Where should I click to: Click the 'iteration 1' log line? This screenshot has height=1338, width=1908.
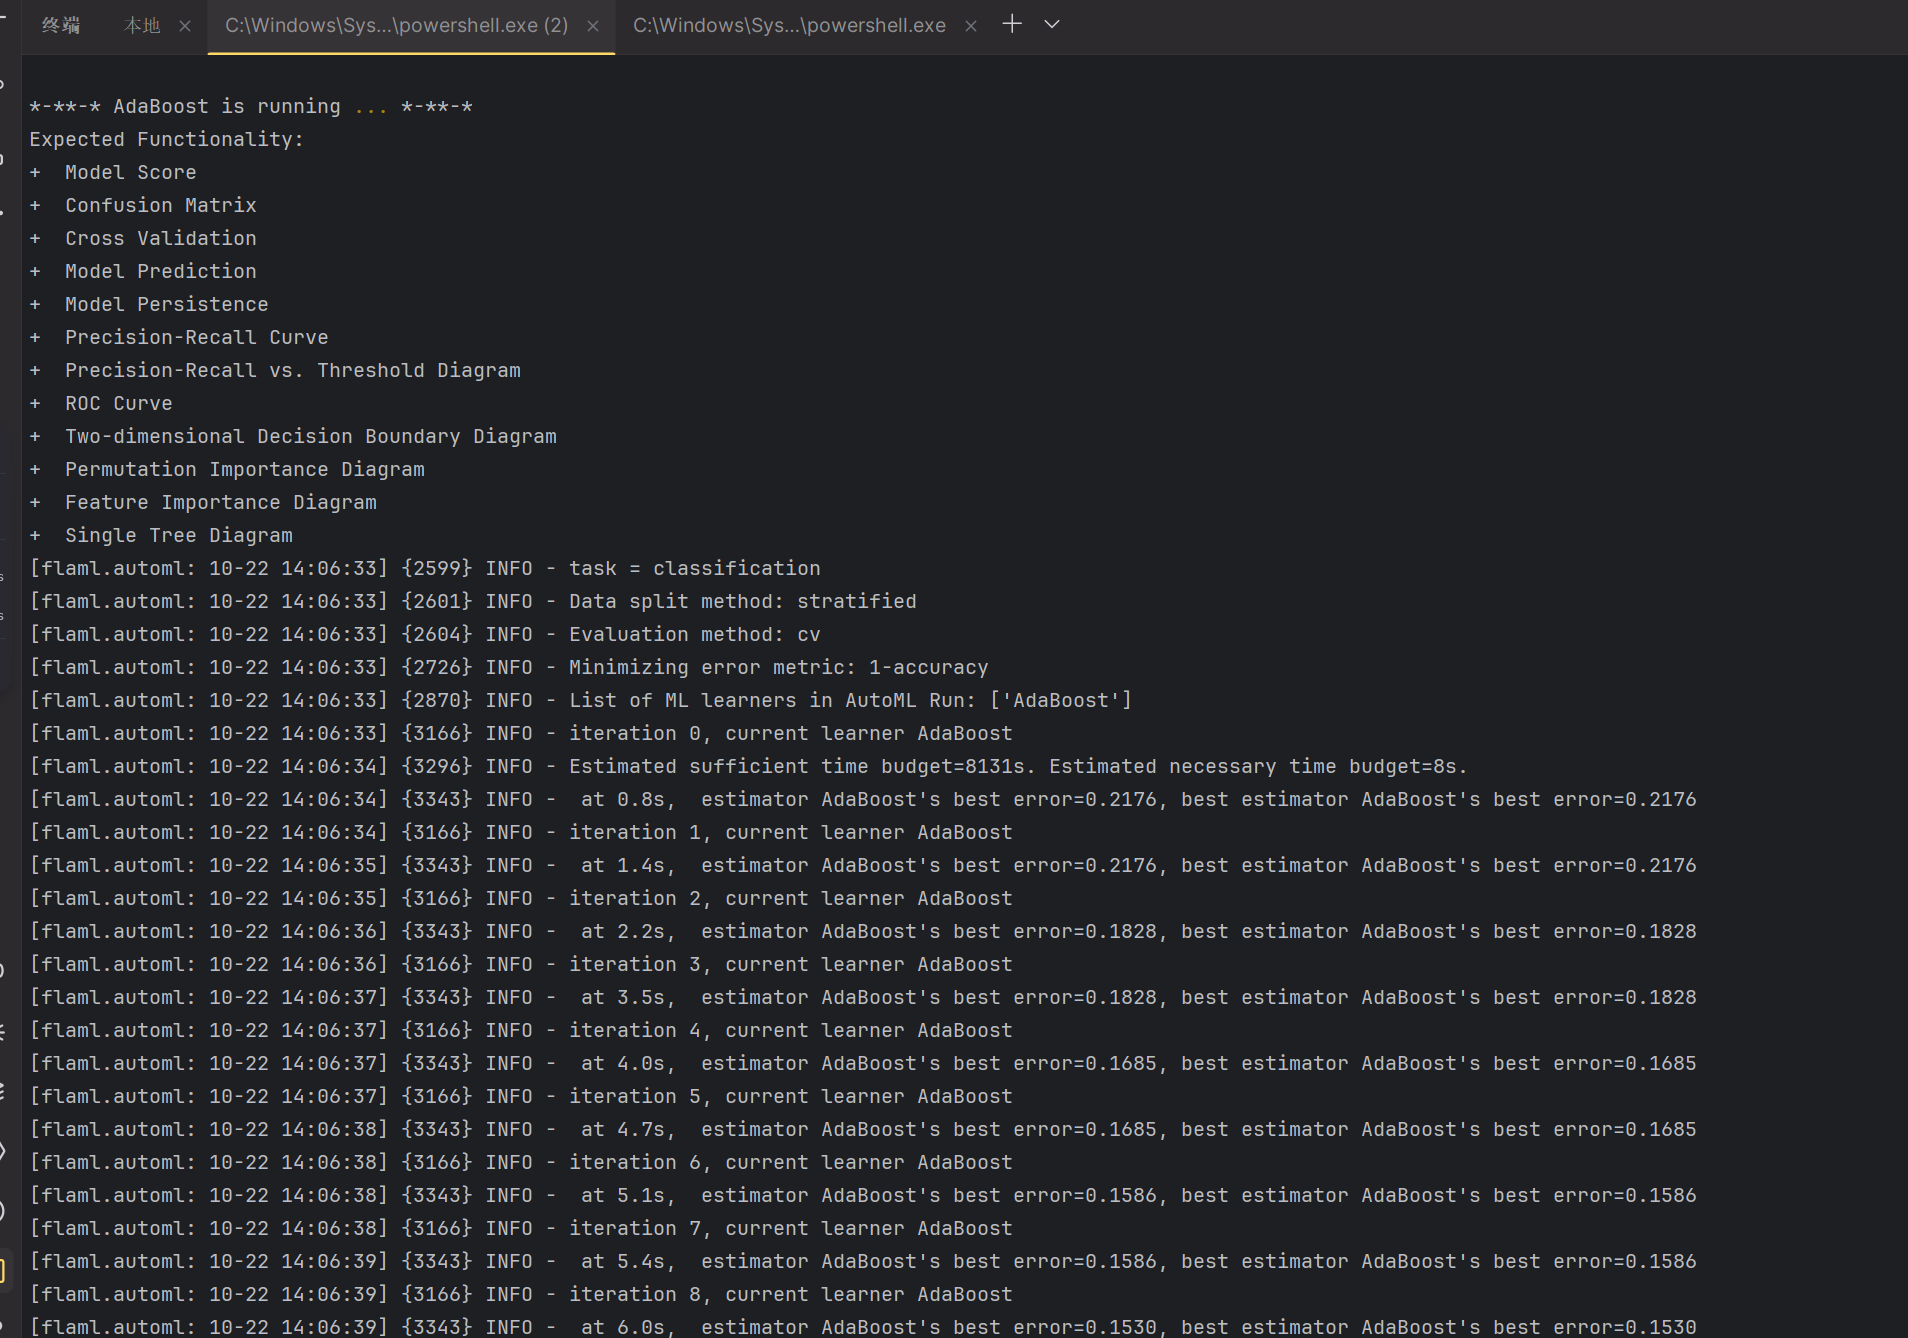521,832
